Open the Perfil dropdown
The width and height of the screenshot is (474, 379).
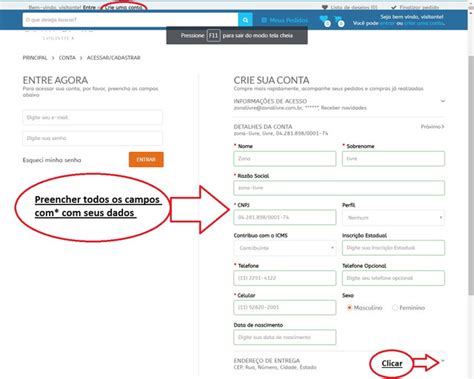(393, 218)
